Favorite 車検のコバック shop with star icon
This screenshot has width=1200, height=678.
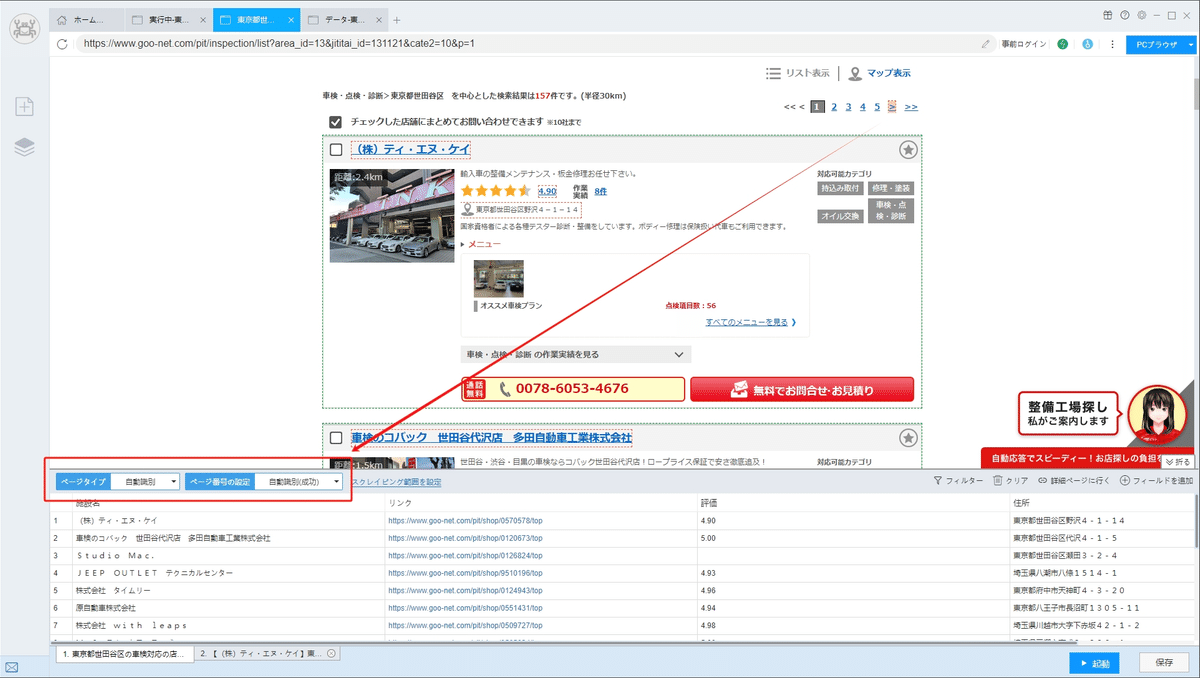click(907, 438)
